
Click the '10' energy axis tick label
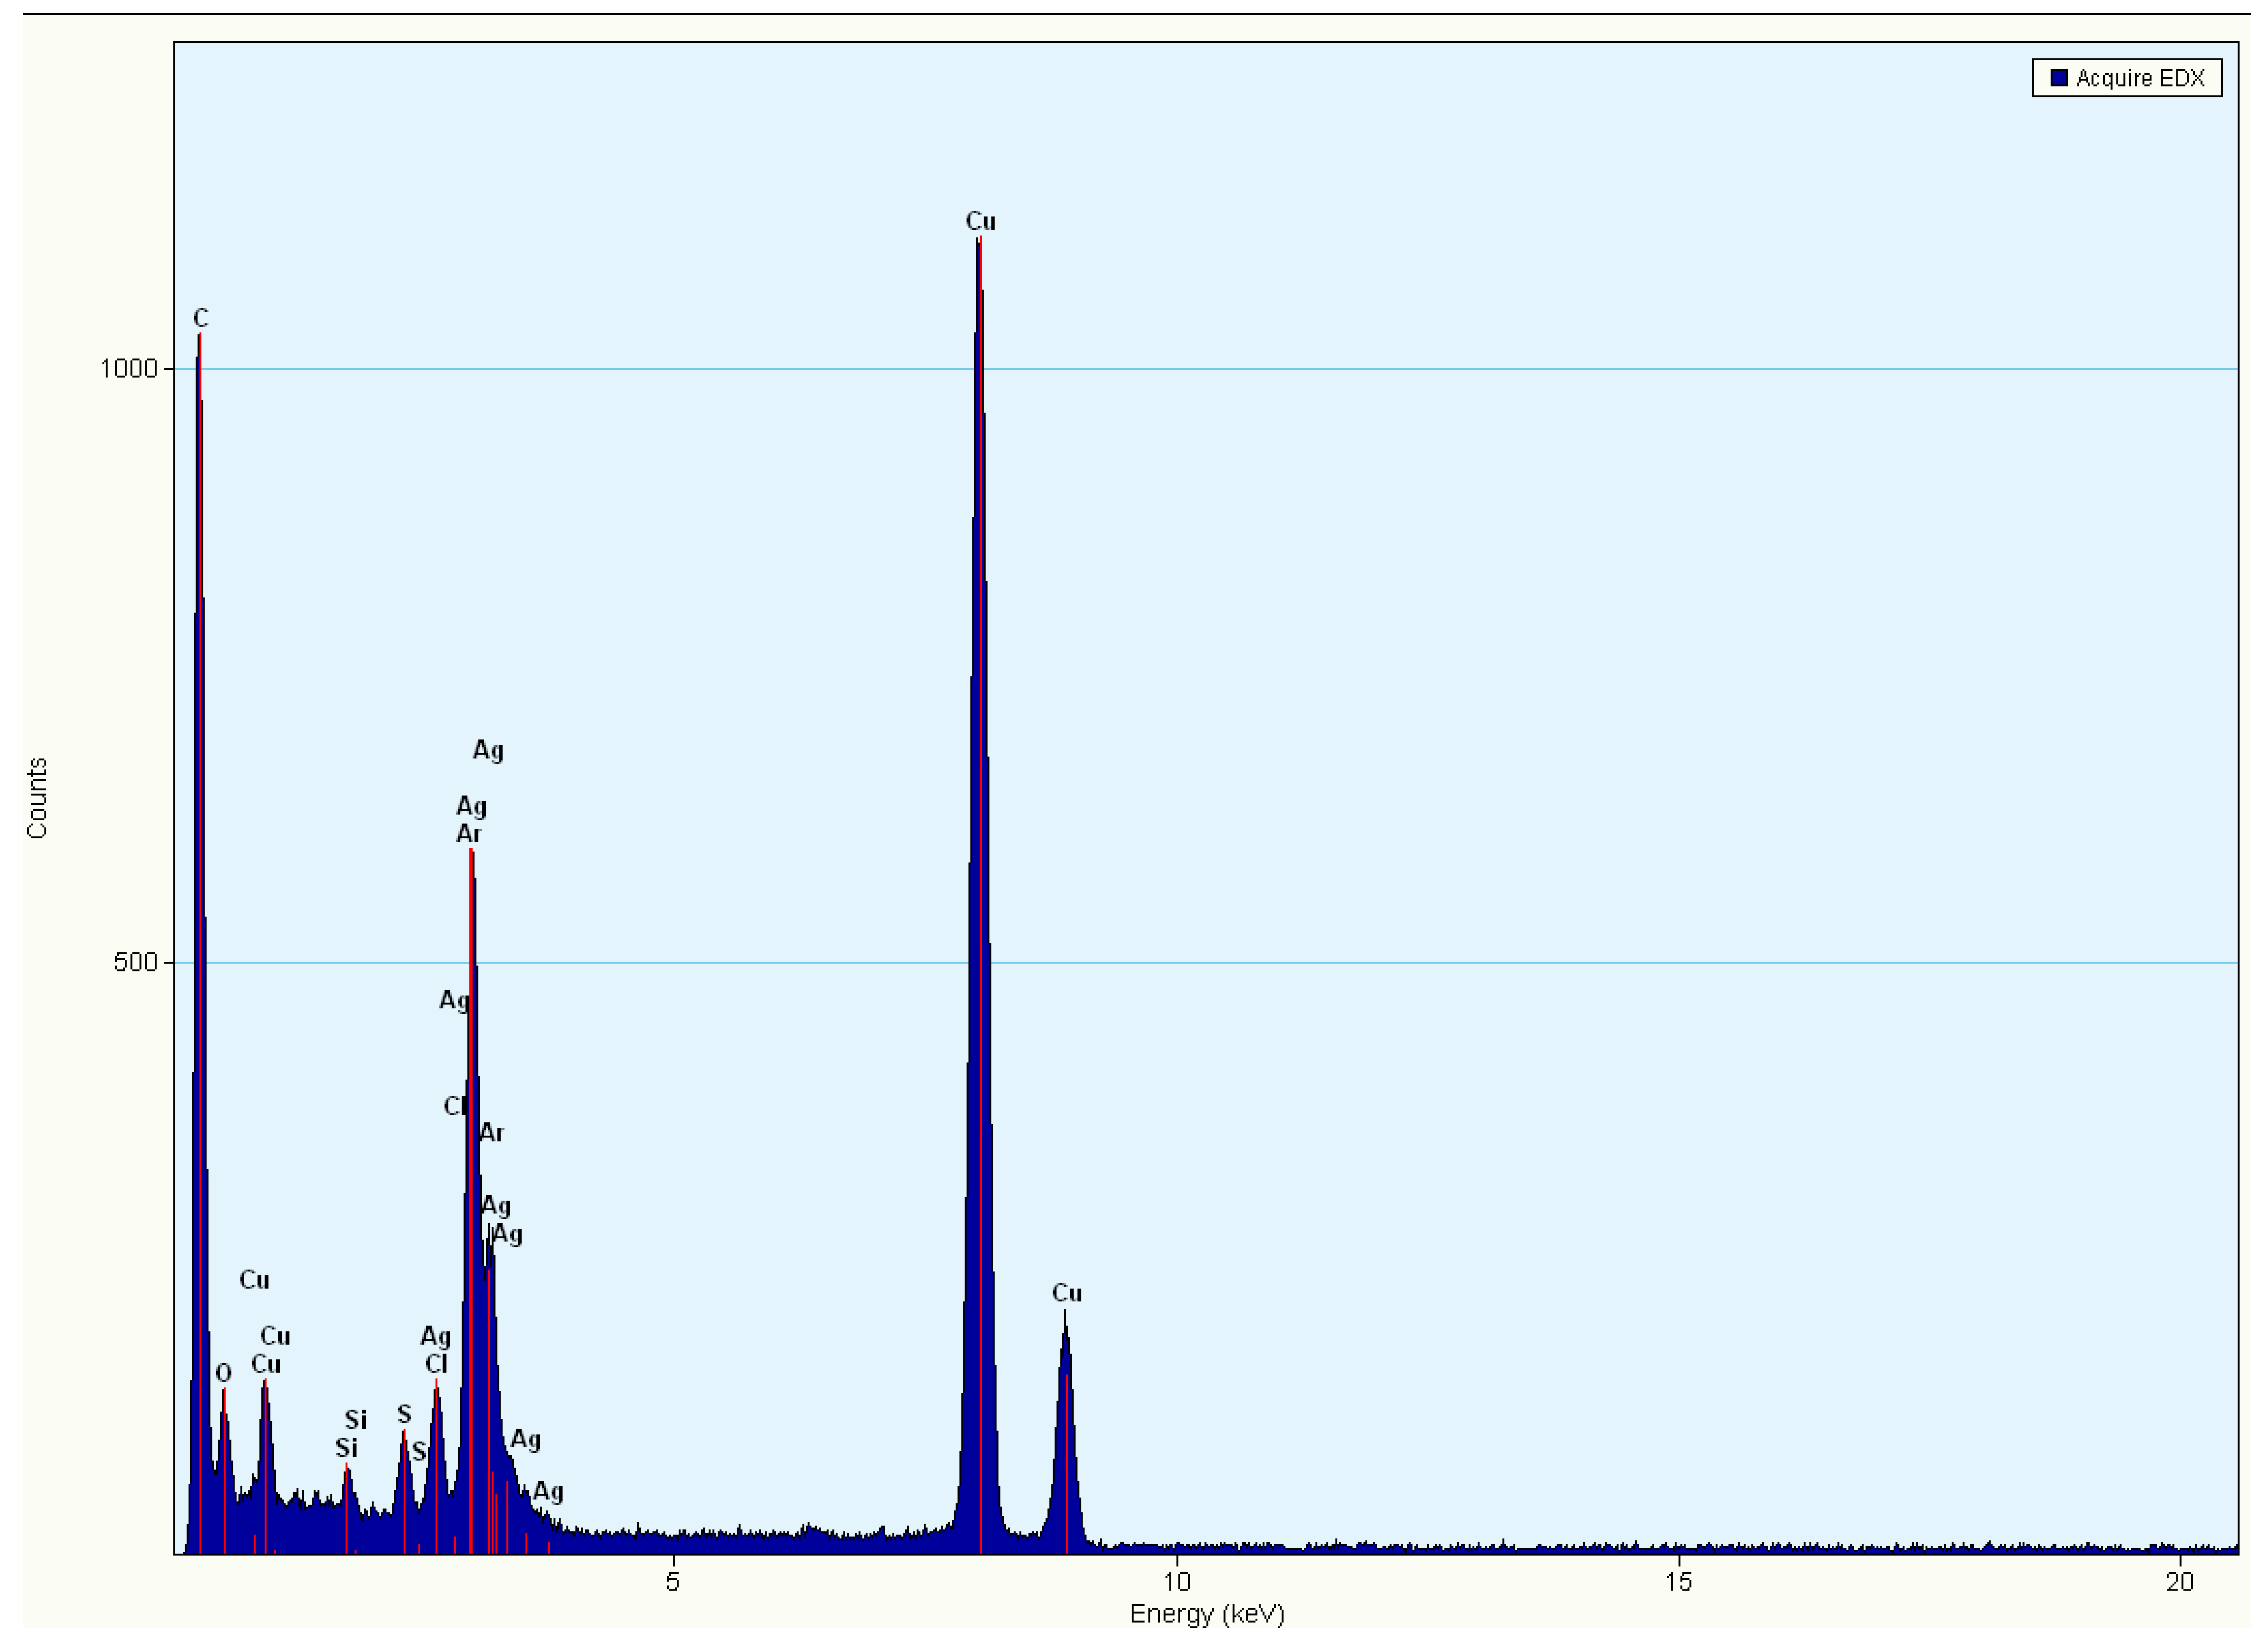point(1176,1581)
